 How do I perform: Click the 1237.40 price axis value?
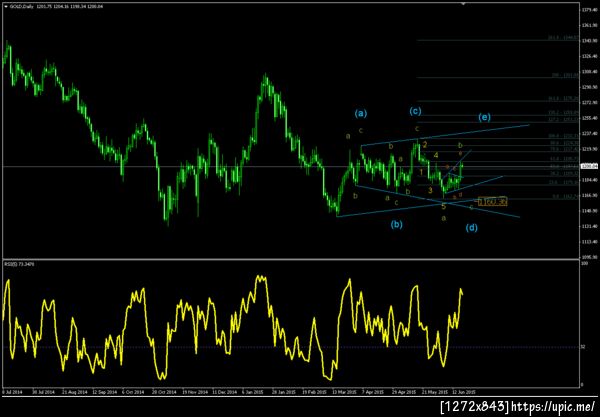589,133
